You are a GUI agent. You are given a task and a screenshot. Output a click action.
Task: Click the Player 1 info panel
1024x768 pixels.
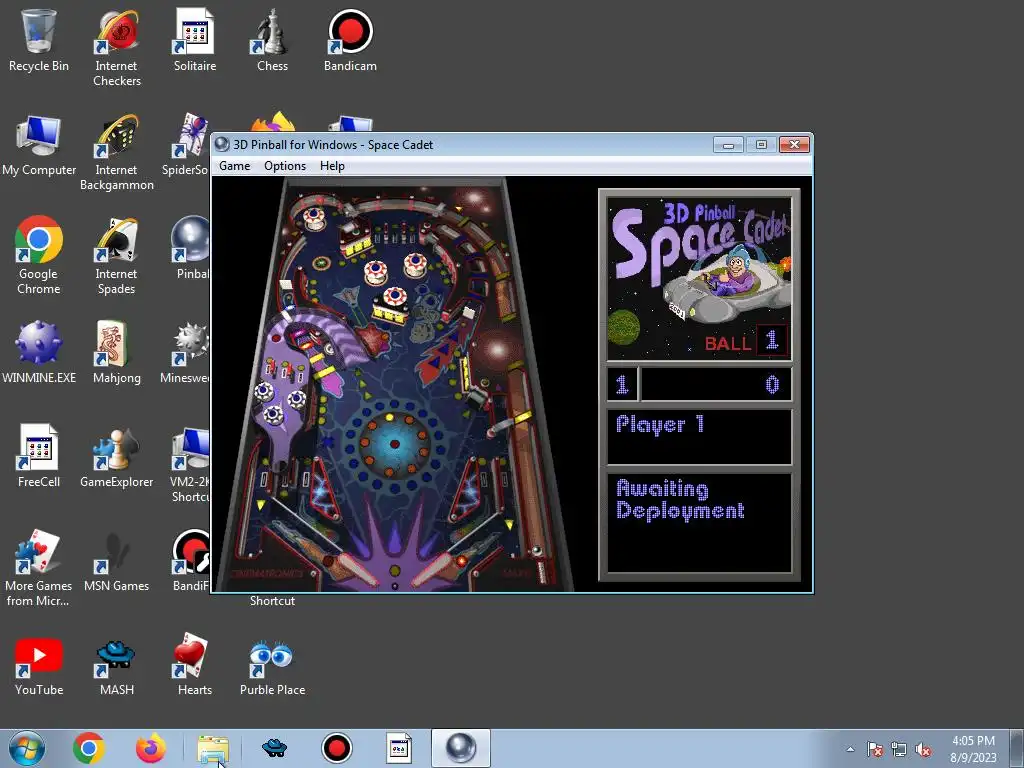tap(699, 437)
